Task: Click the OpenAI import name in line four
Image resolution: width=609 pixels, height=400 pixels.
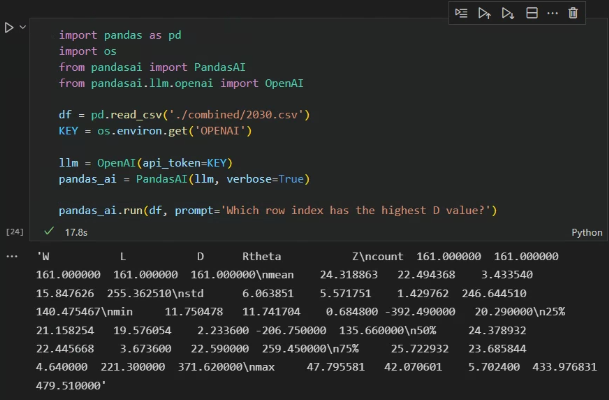Action: point(284,83)
